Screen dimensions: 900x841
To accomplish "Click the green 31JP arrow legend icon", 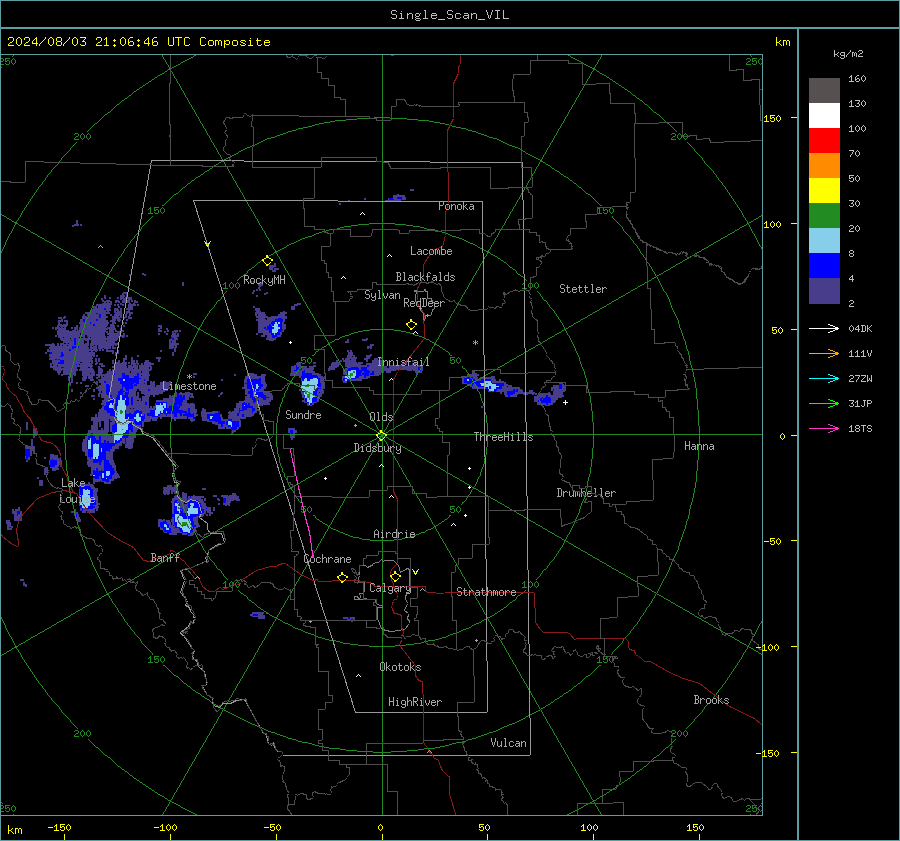I will pos(824,404).
